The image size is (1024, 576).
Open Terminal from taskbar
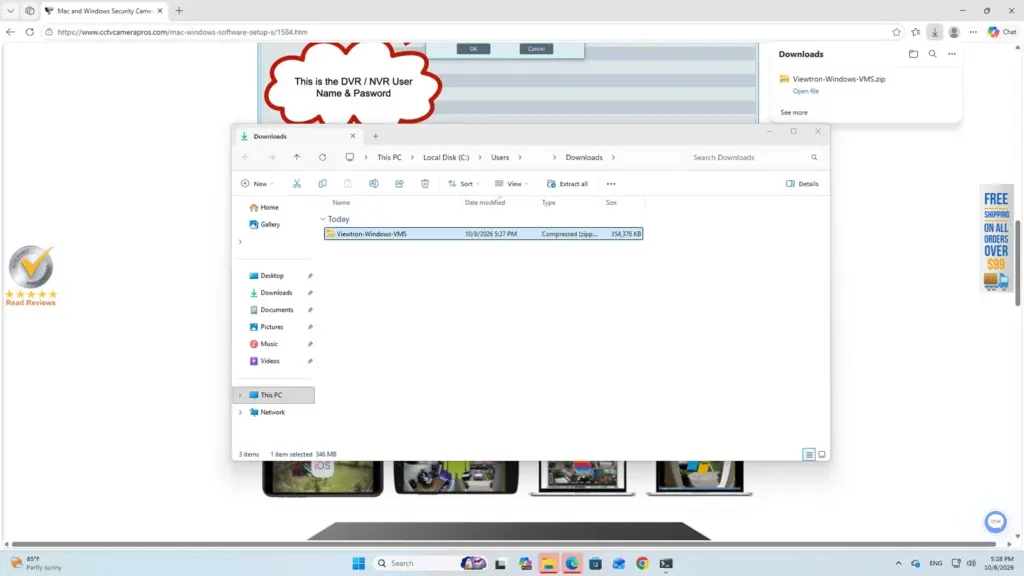click(x=665, y=563)
